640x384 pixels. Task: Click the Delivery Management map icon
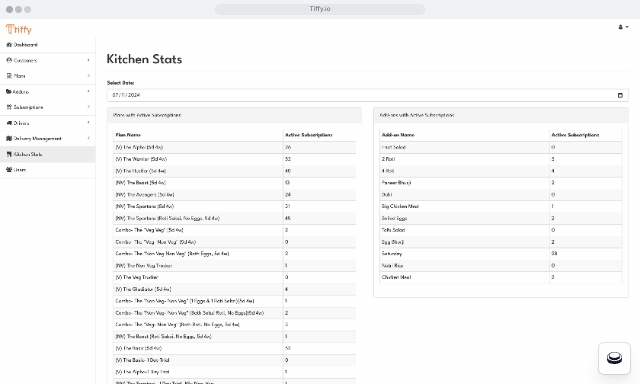9,139
